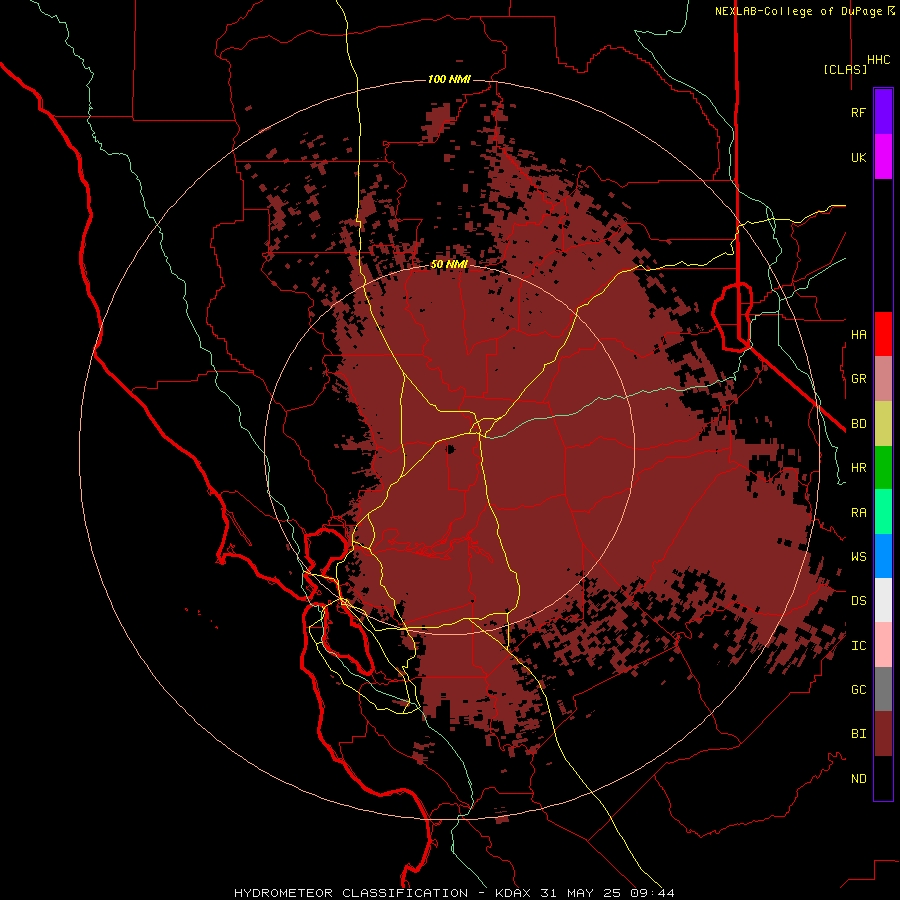Click the WS legend label

tap(858, 556)
